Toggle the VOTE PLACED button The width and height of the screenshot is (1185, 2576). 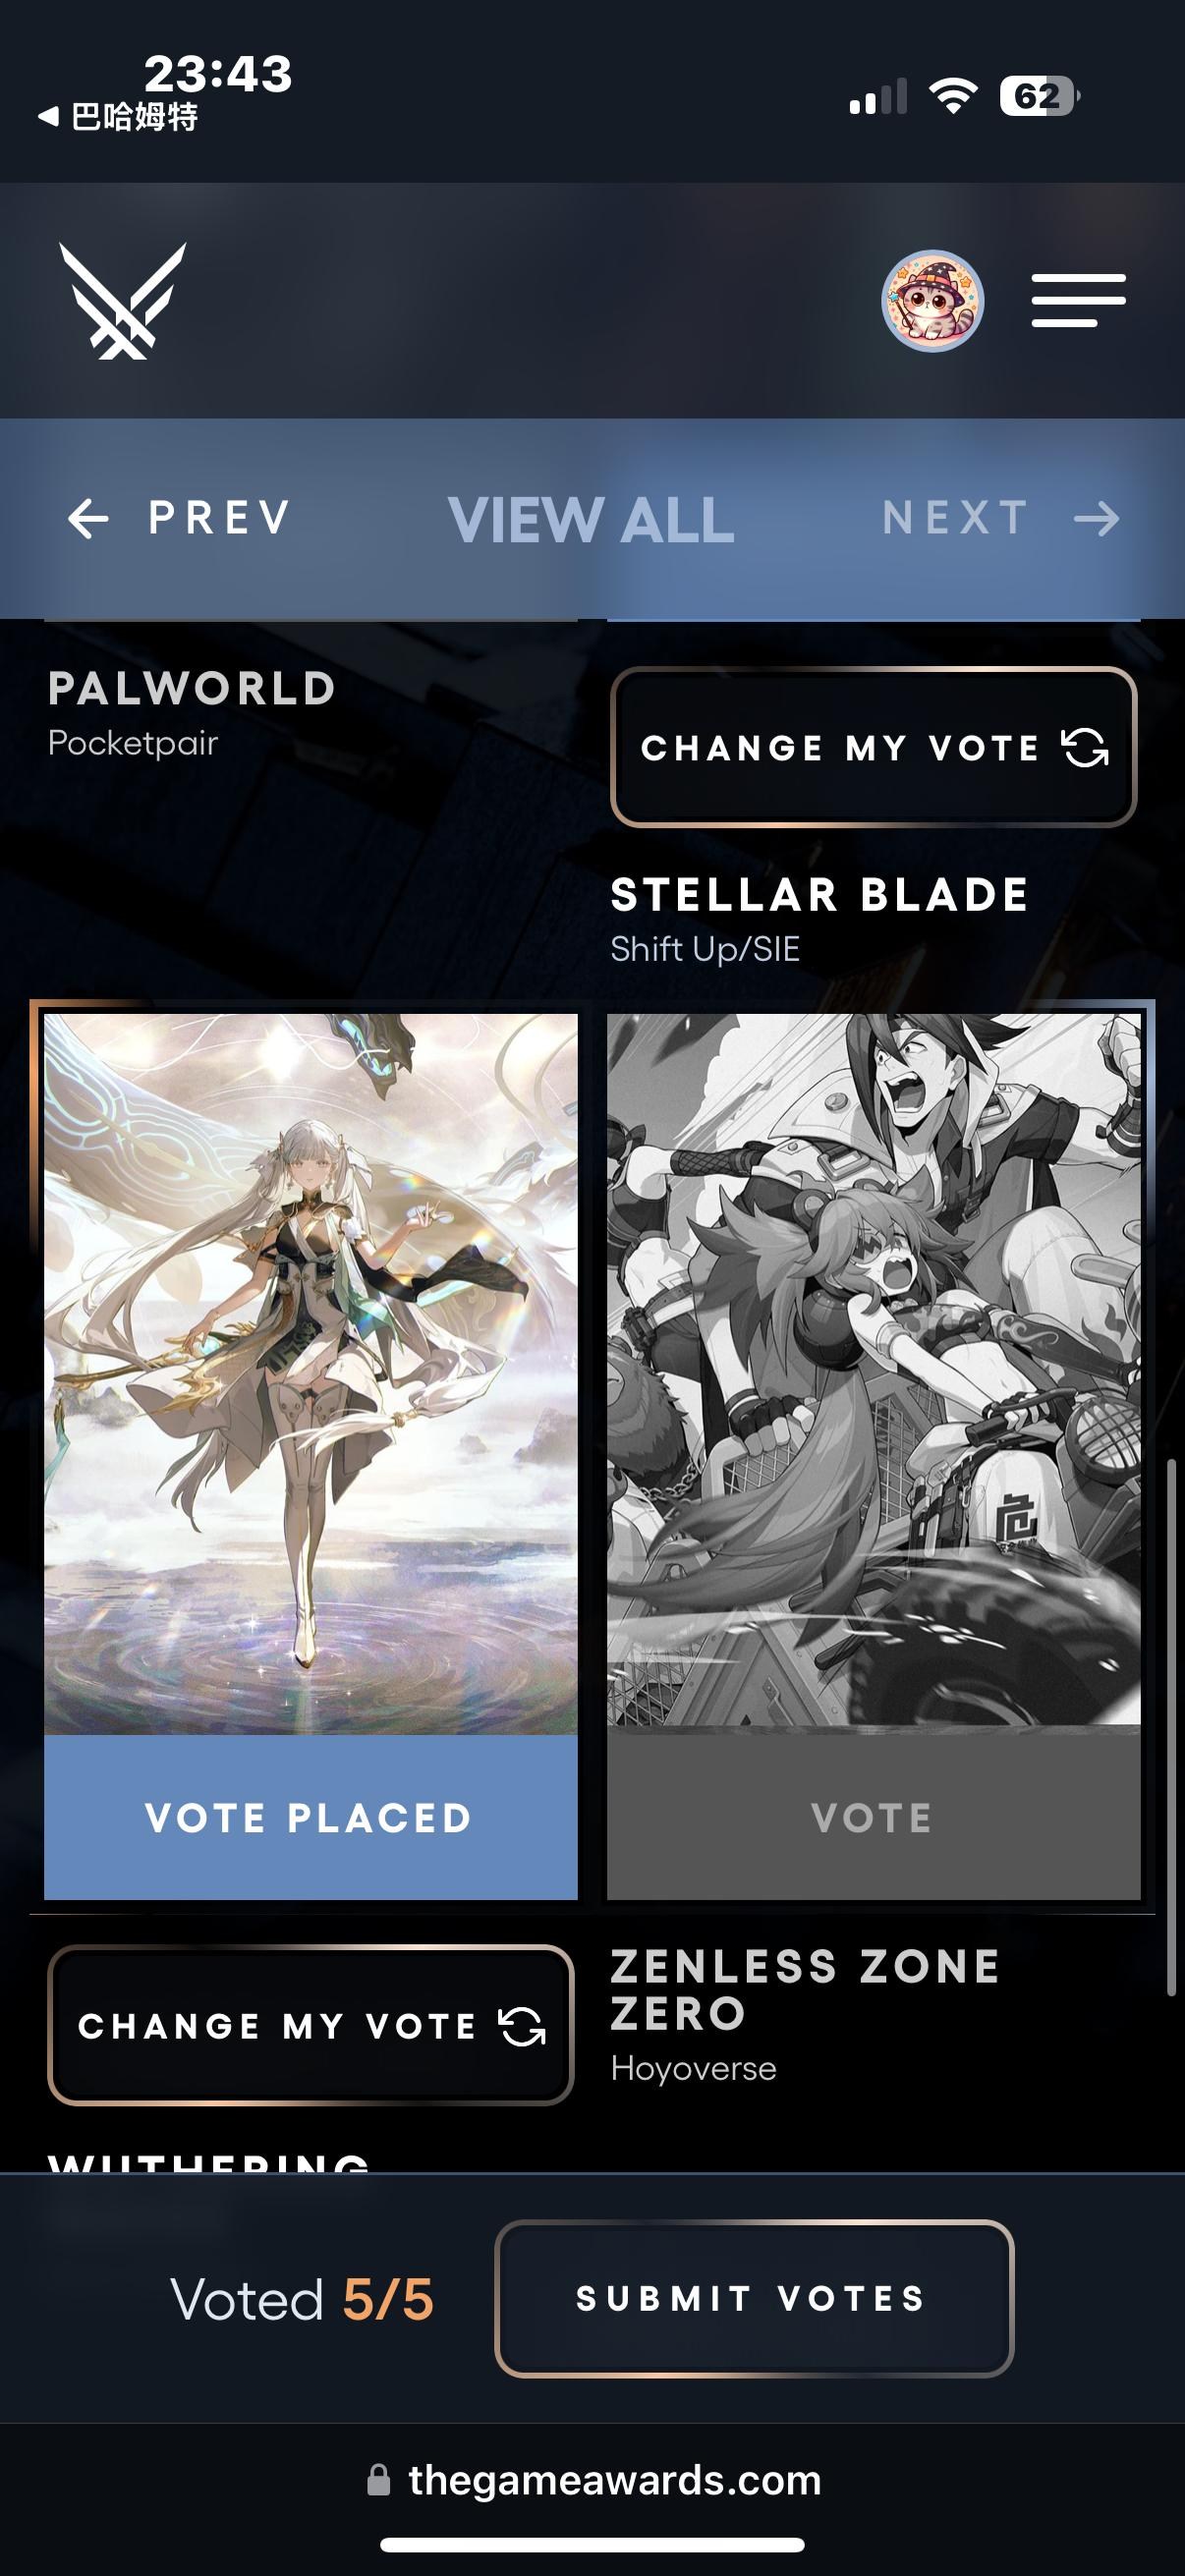[x=310, y=1817]
